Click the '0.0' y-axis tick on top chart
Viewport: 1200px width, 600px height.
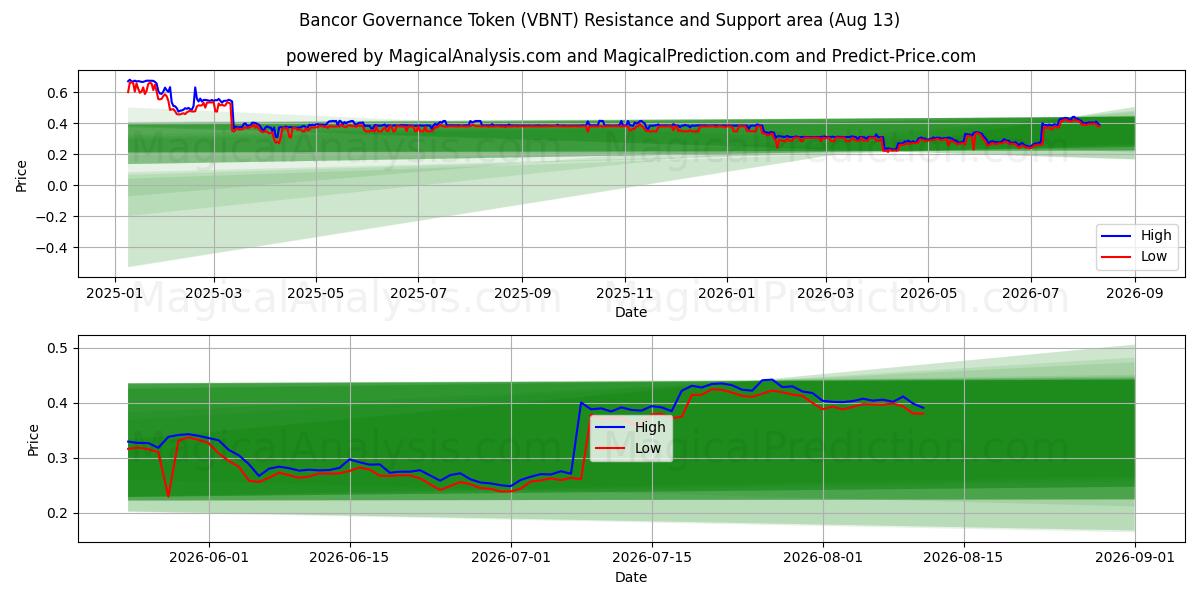[x=56, y=186]
